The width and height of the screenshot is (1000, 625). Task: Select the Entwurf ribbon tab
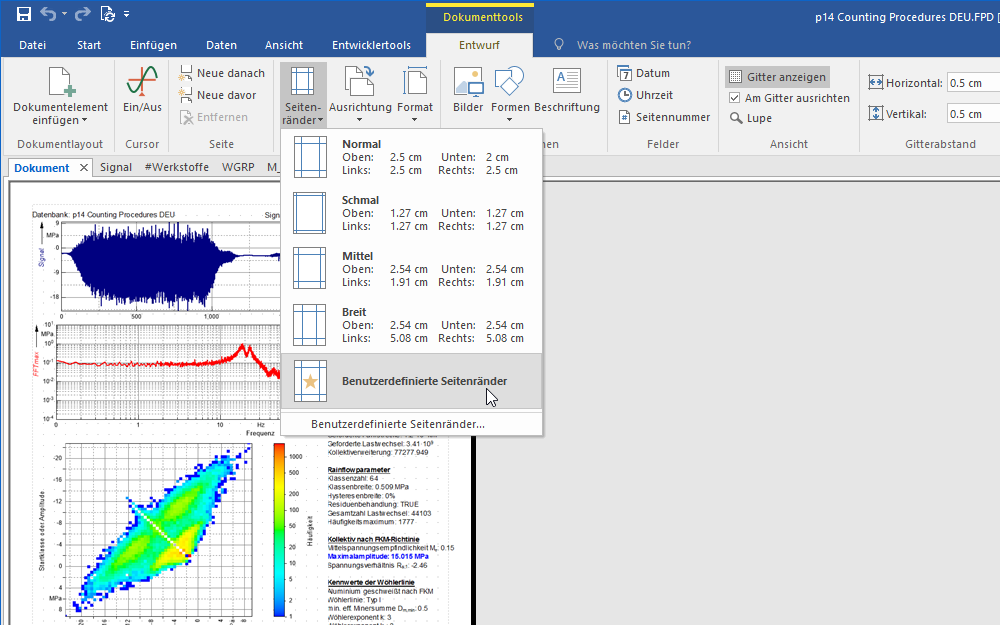point(479,45)
